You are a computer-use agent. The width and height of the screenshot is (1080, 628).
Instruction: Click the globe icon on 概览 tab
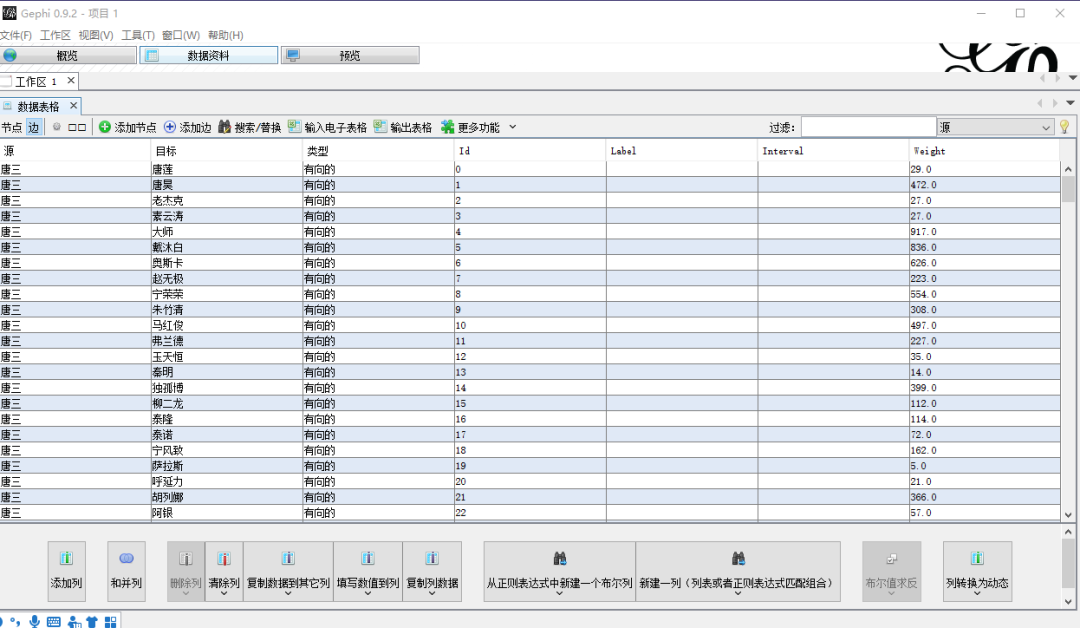pos(10,55)
